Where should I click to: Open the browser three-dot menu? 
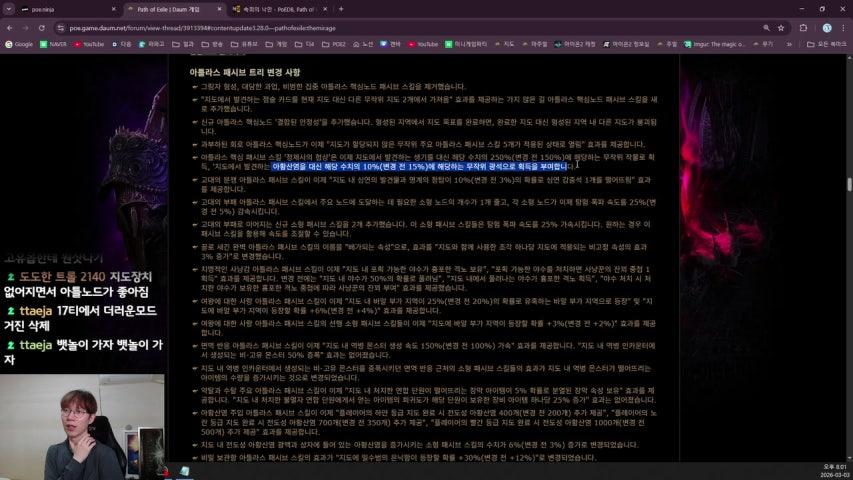pyautogui.click(x=843, y=28)
